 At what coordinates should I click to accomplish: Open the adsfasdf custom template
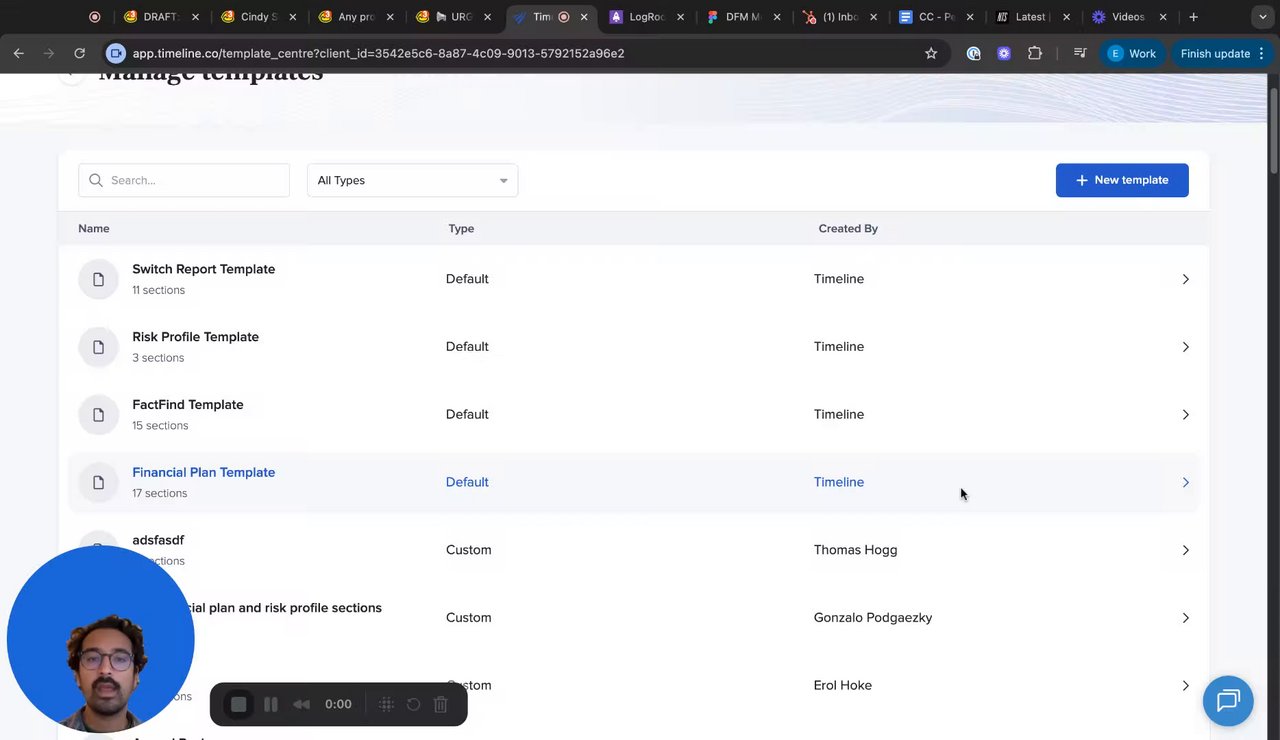pos(158,540)
